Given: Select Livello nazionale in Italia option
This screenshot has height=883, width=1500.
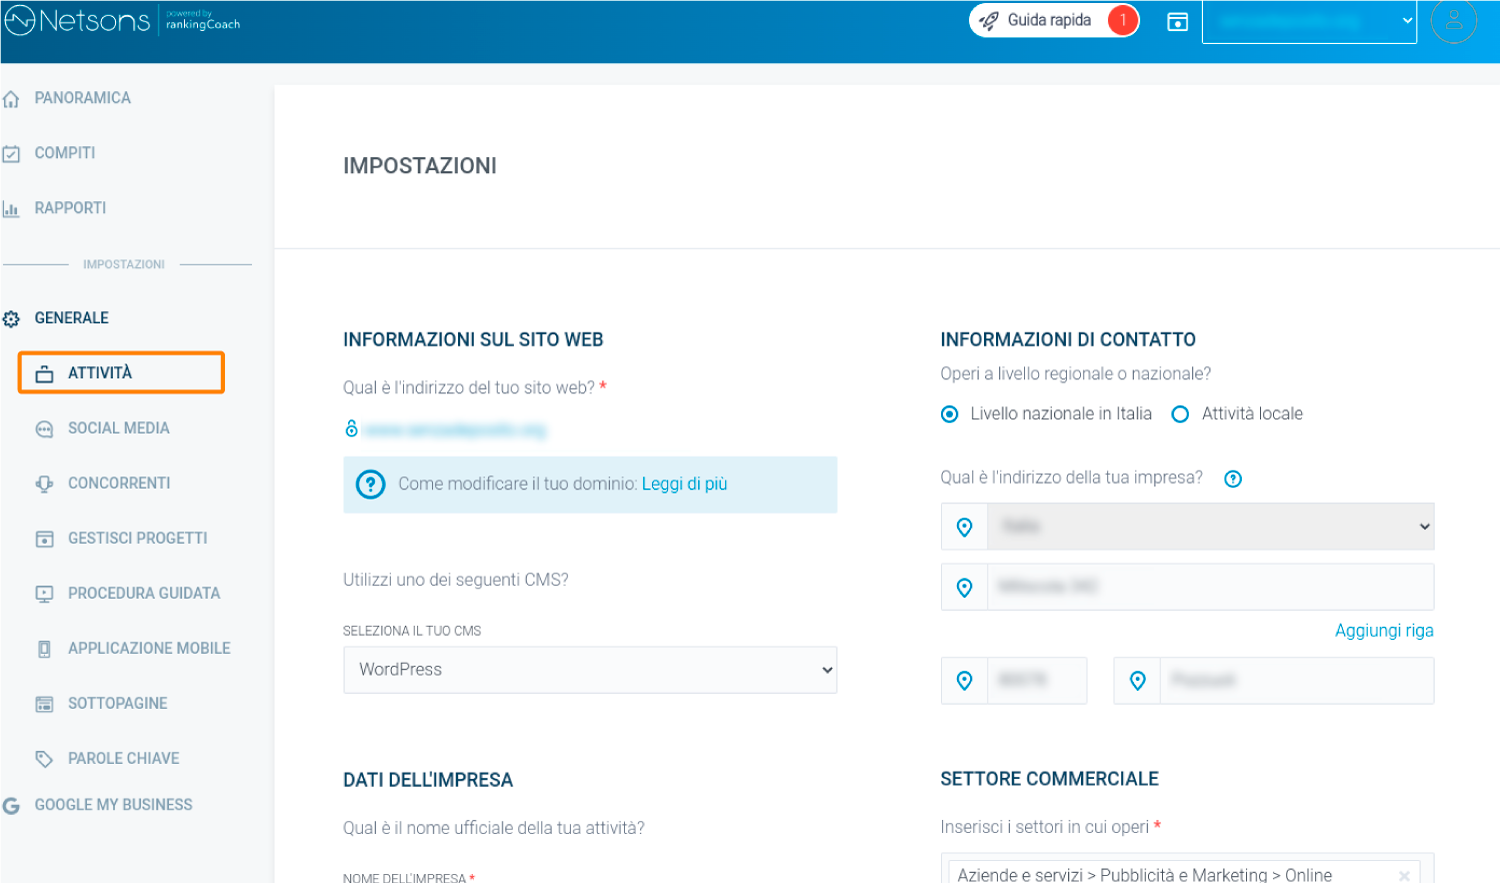Looking at the screenshot, I should [x=950, y=414].
